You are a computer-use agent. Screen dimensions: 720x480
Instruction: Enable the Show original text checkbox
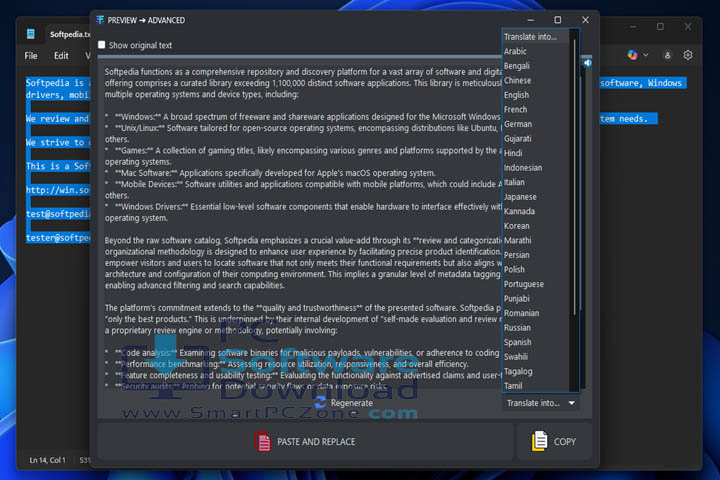pyautogui.click(x=101, y=45)
